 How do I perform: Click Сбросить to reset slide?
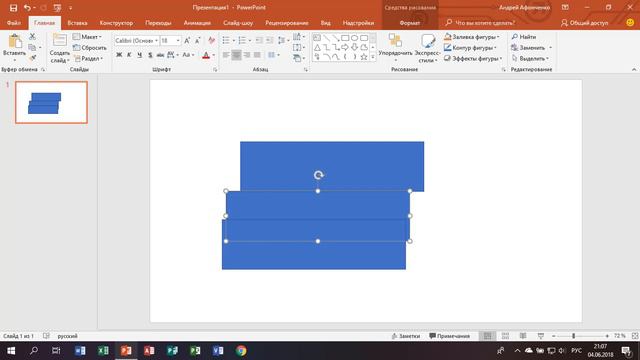(89, 48)
